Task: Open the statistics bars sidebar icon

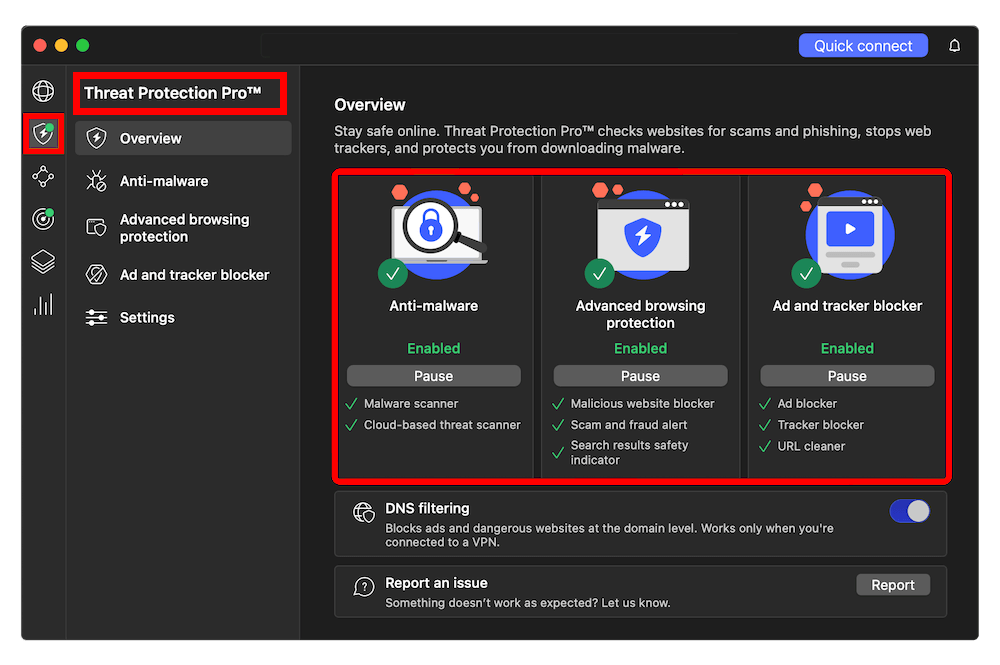Action: (43, 305)
